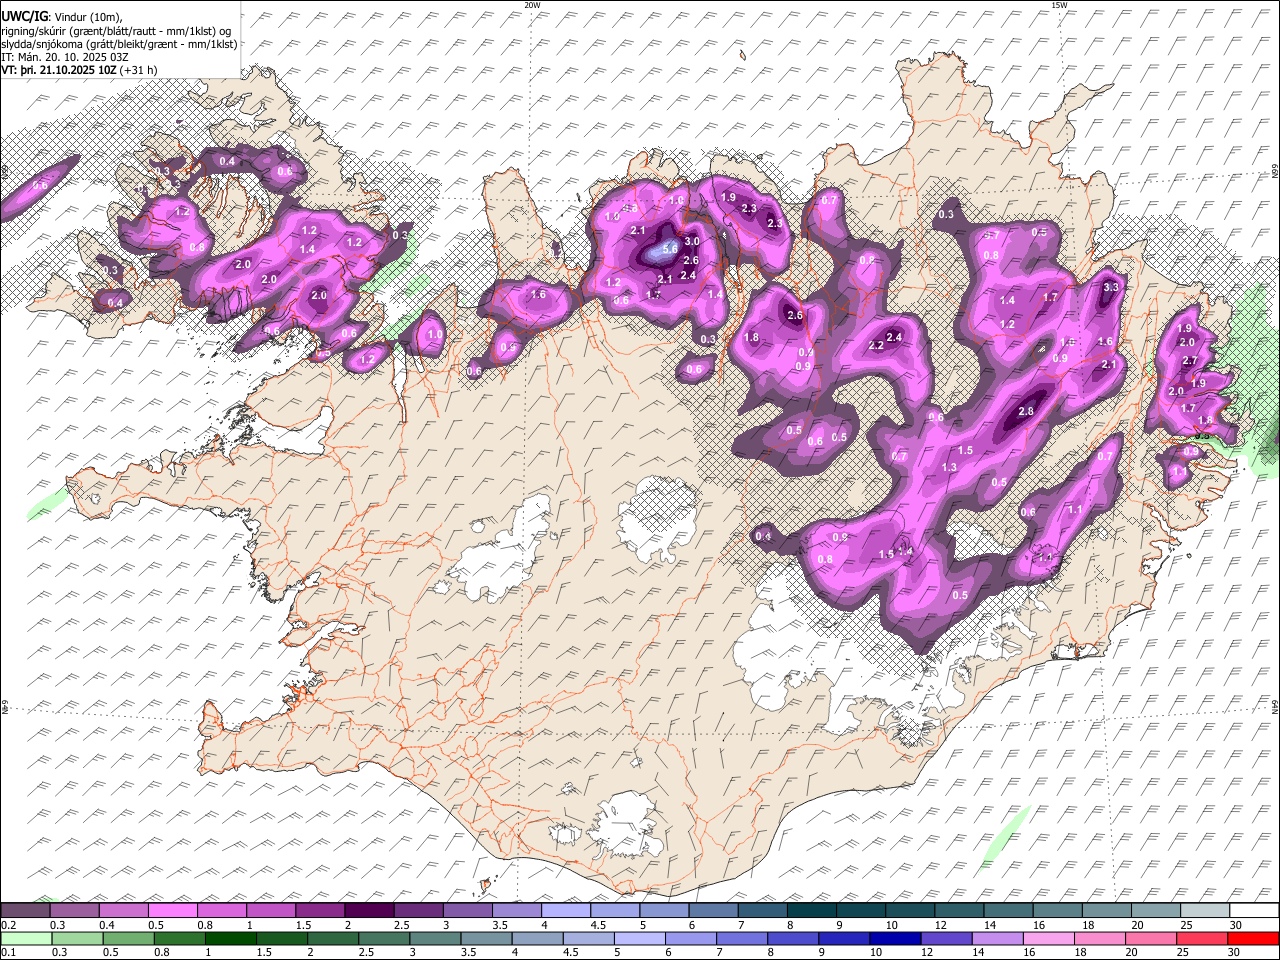Pick the dark teal 8–9 snow scale swatch
This screenshot has width=1280, height=960.
coord(810,911)
